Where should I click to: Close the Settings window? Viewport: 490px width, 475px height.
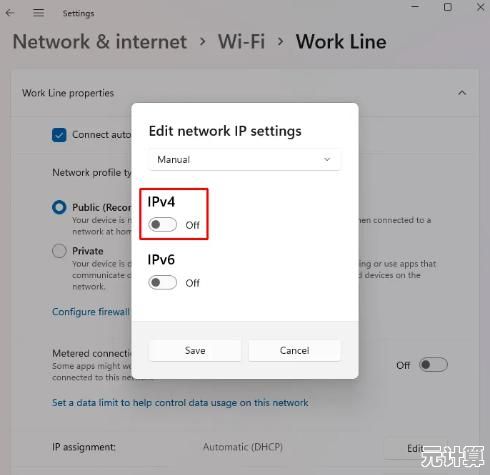pos(481,7)
